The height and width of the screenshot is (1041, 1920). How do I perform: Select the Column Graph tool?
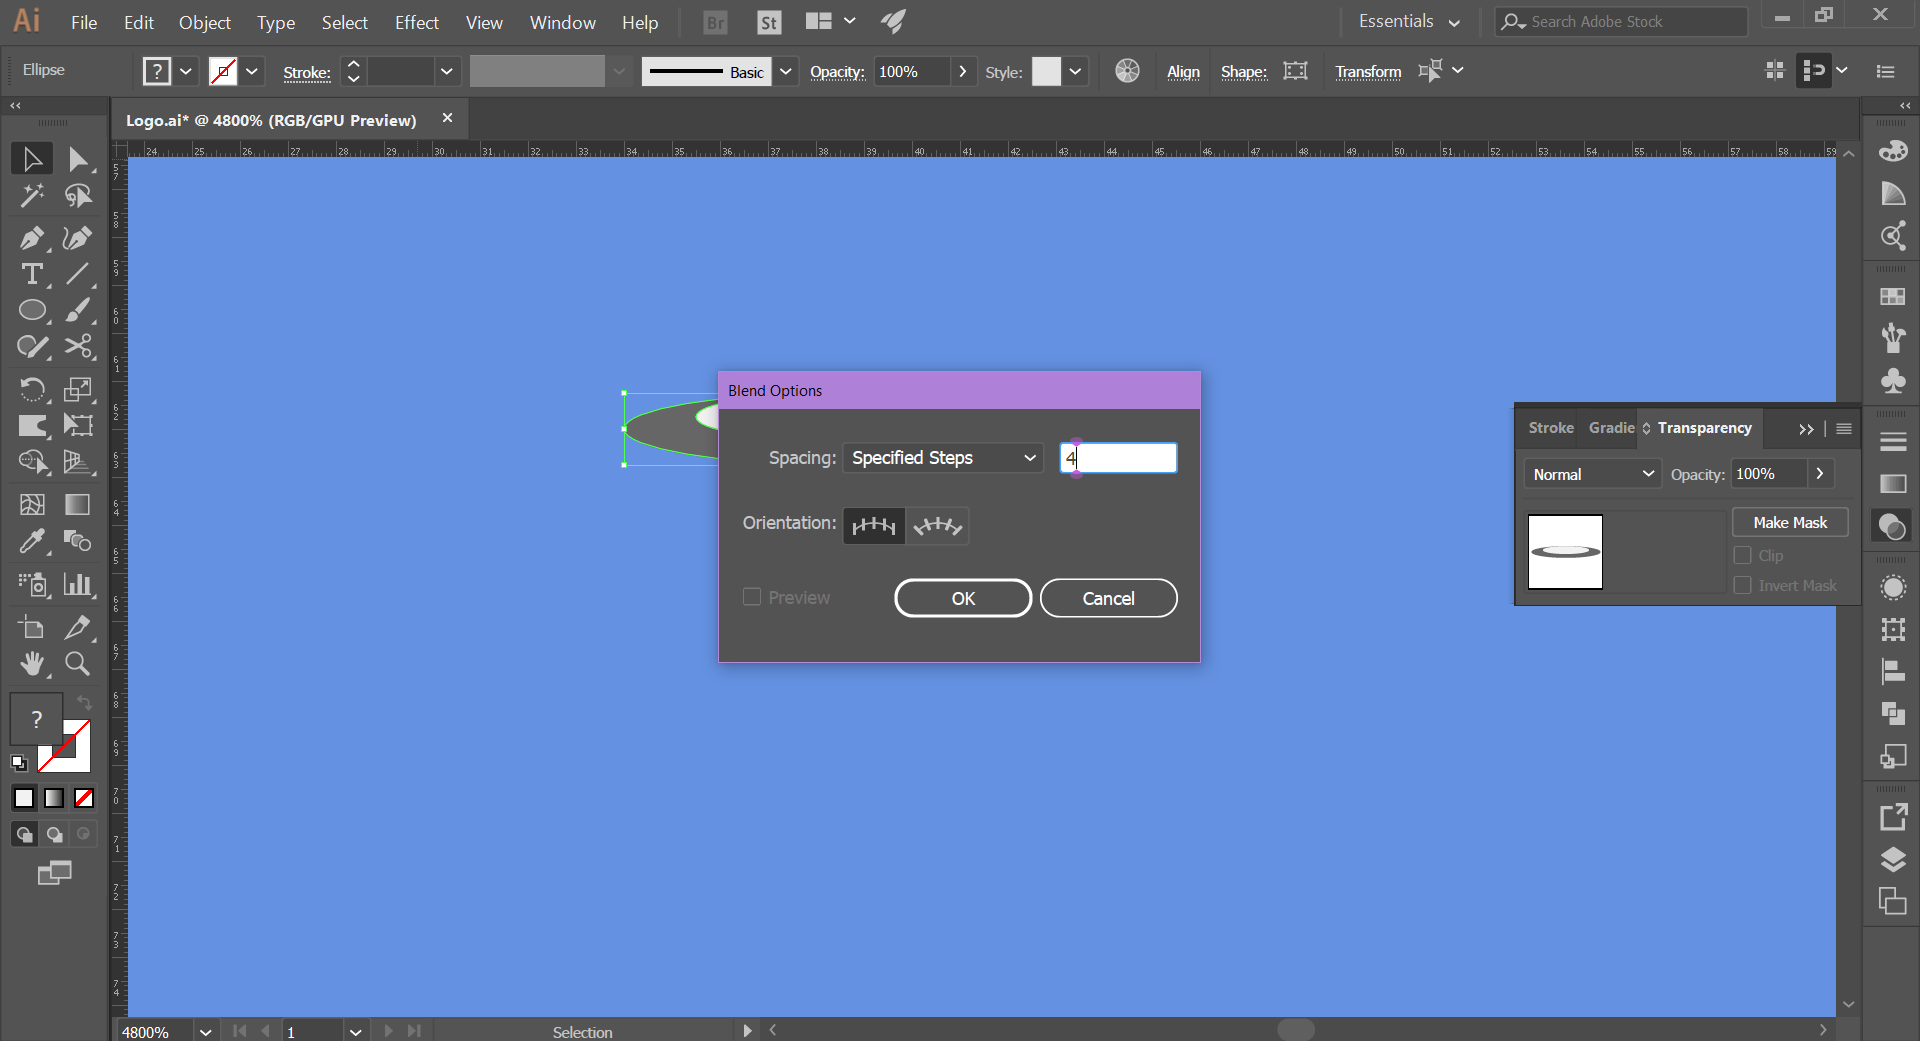coord(78,584)
